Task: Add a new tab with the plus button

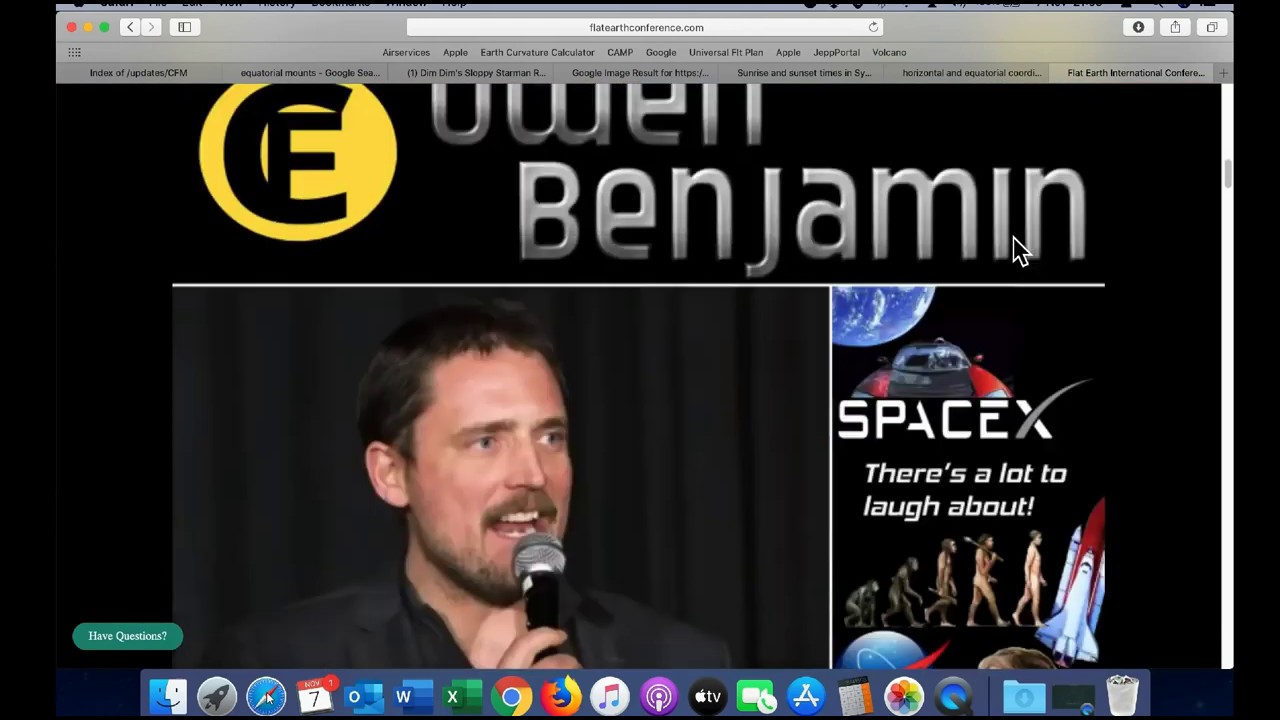Action: click(x=1222, y=73)
